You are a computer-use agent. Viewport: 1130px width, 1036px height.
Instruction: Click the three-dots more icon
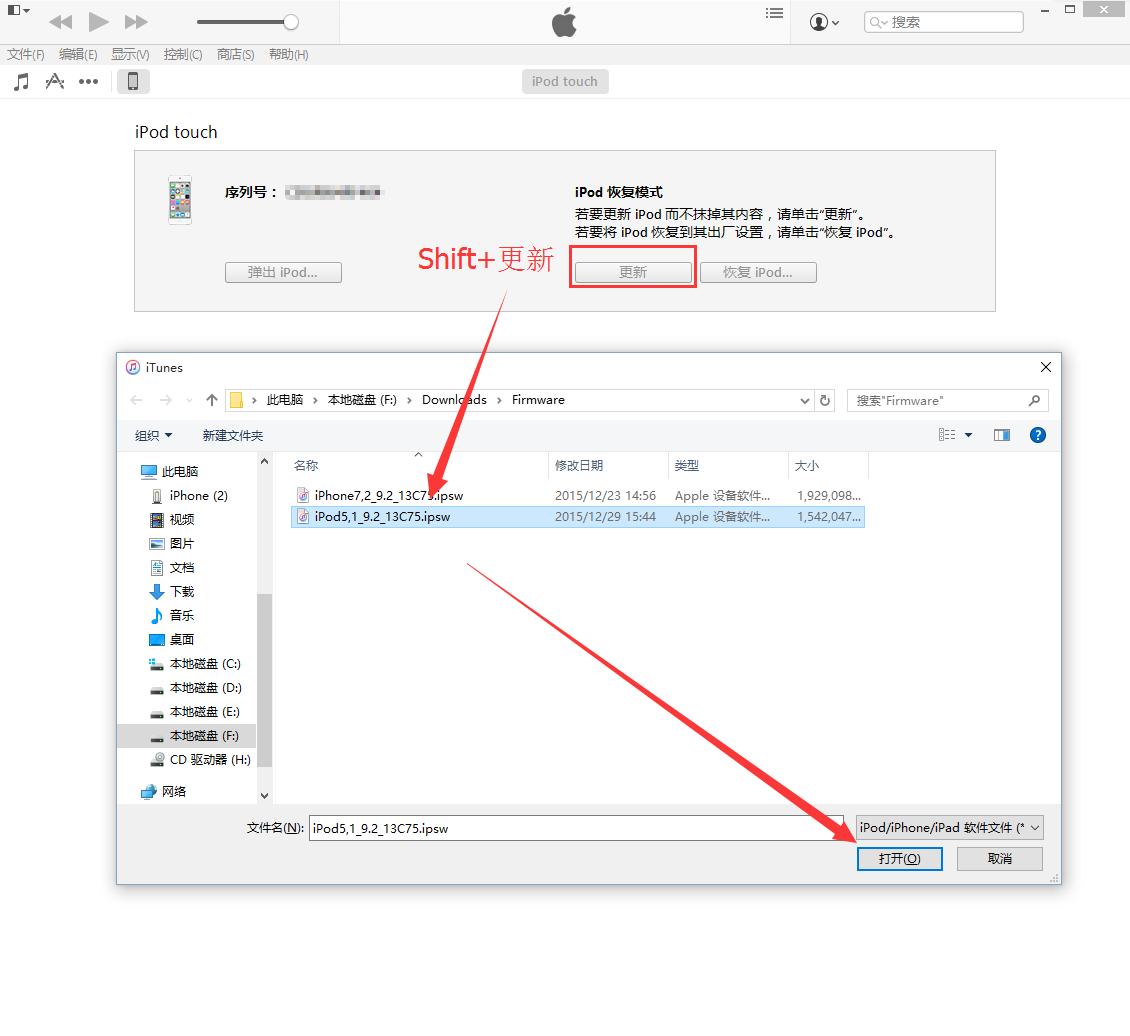(89, 81)
